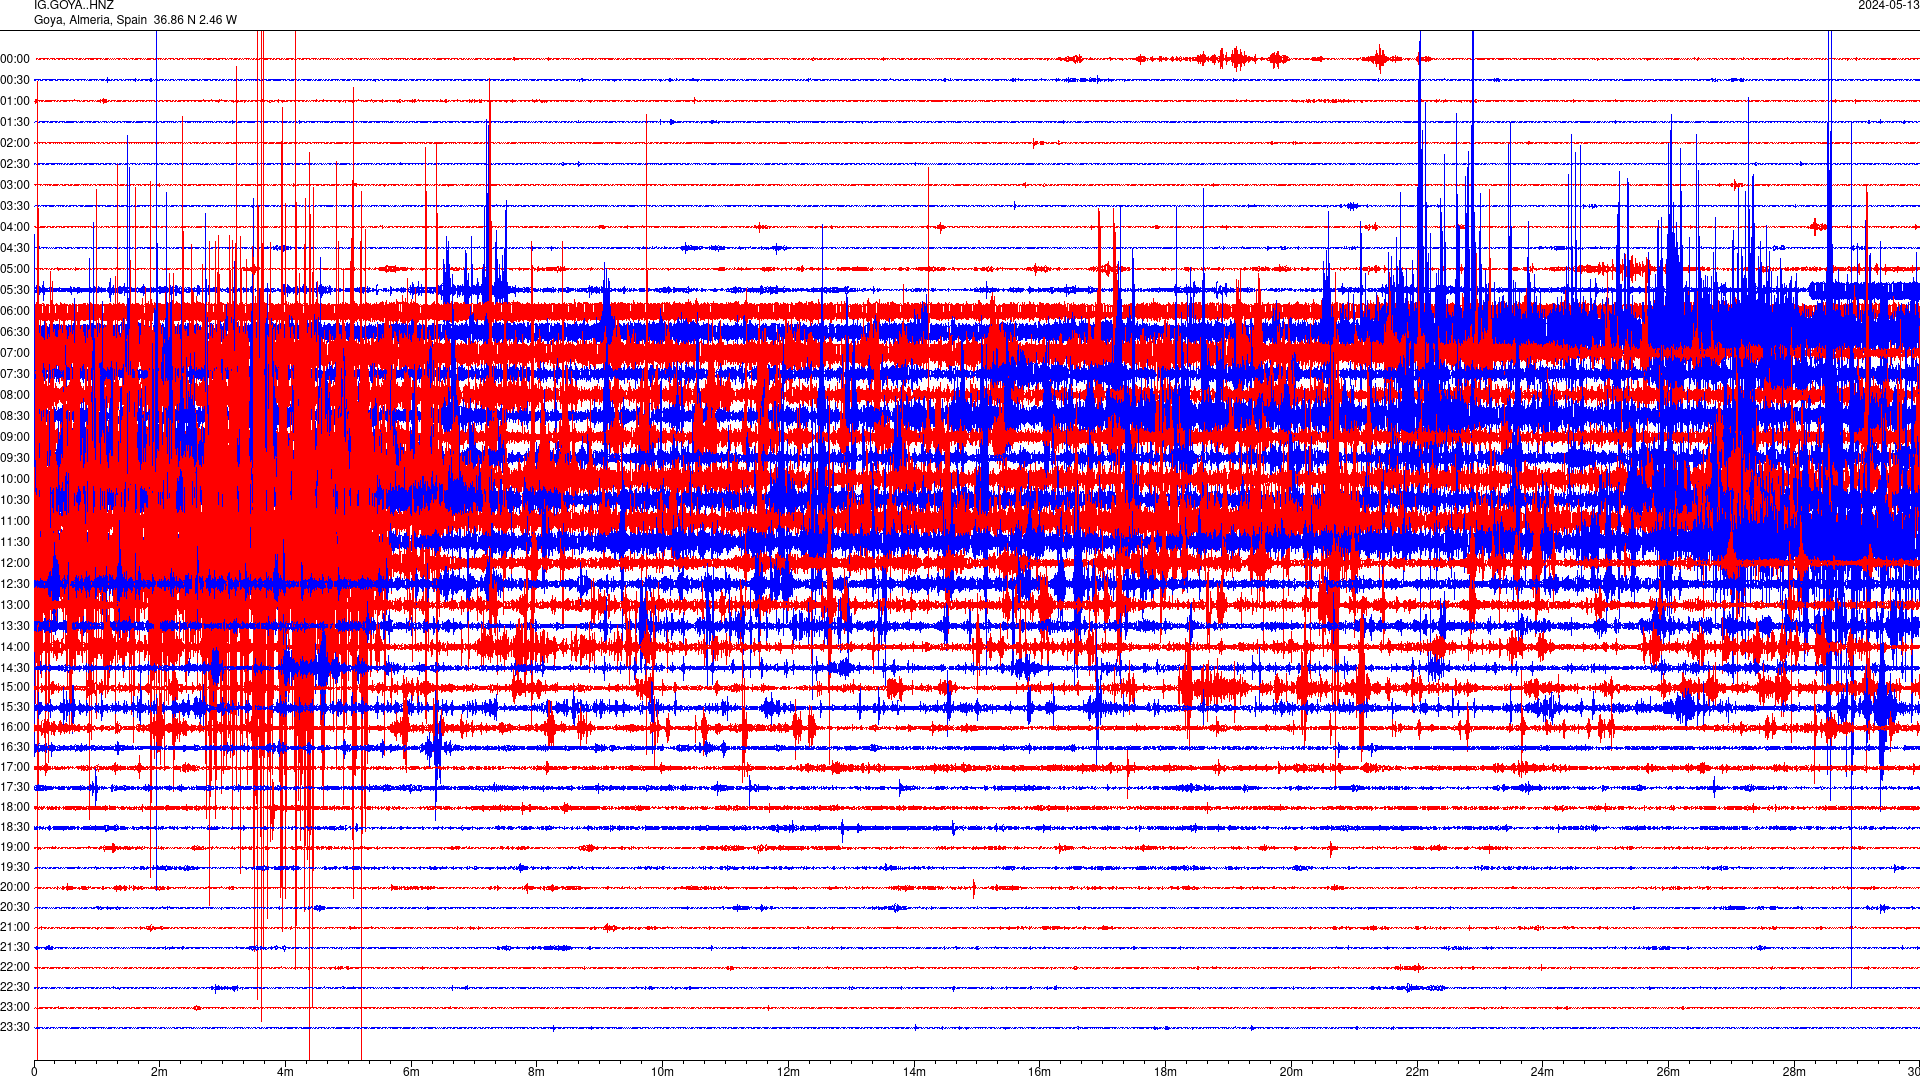Viewport: 1920px width, 1080px height.
Task: Click the 10:00 time row label
Action: pyautogui.click(x=15, y=479)
